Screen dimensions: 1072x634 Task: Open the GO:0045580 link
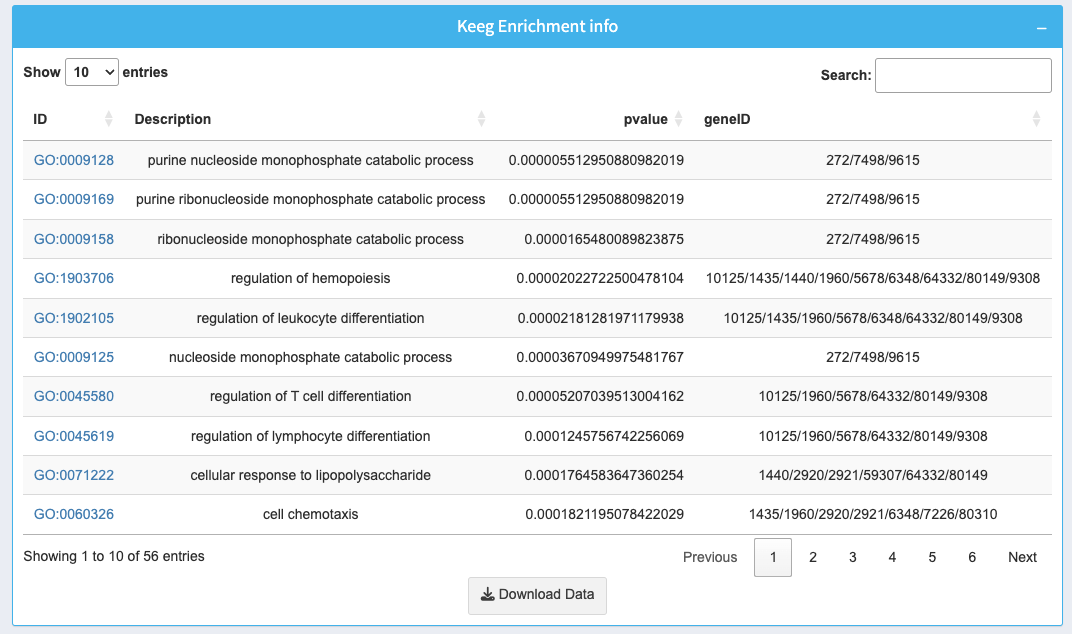pyautogui.click(x=74, y=396)
